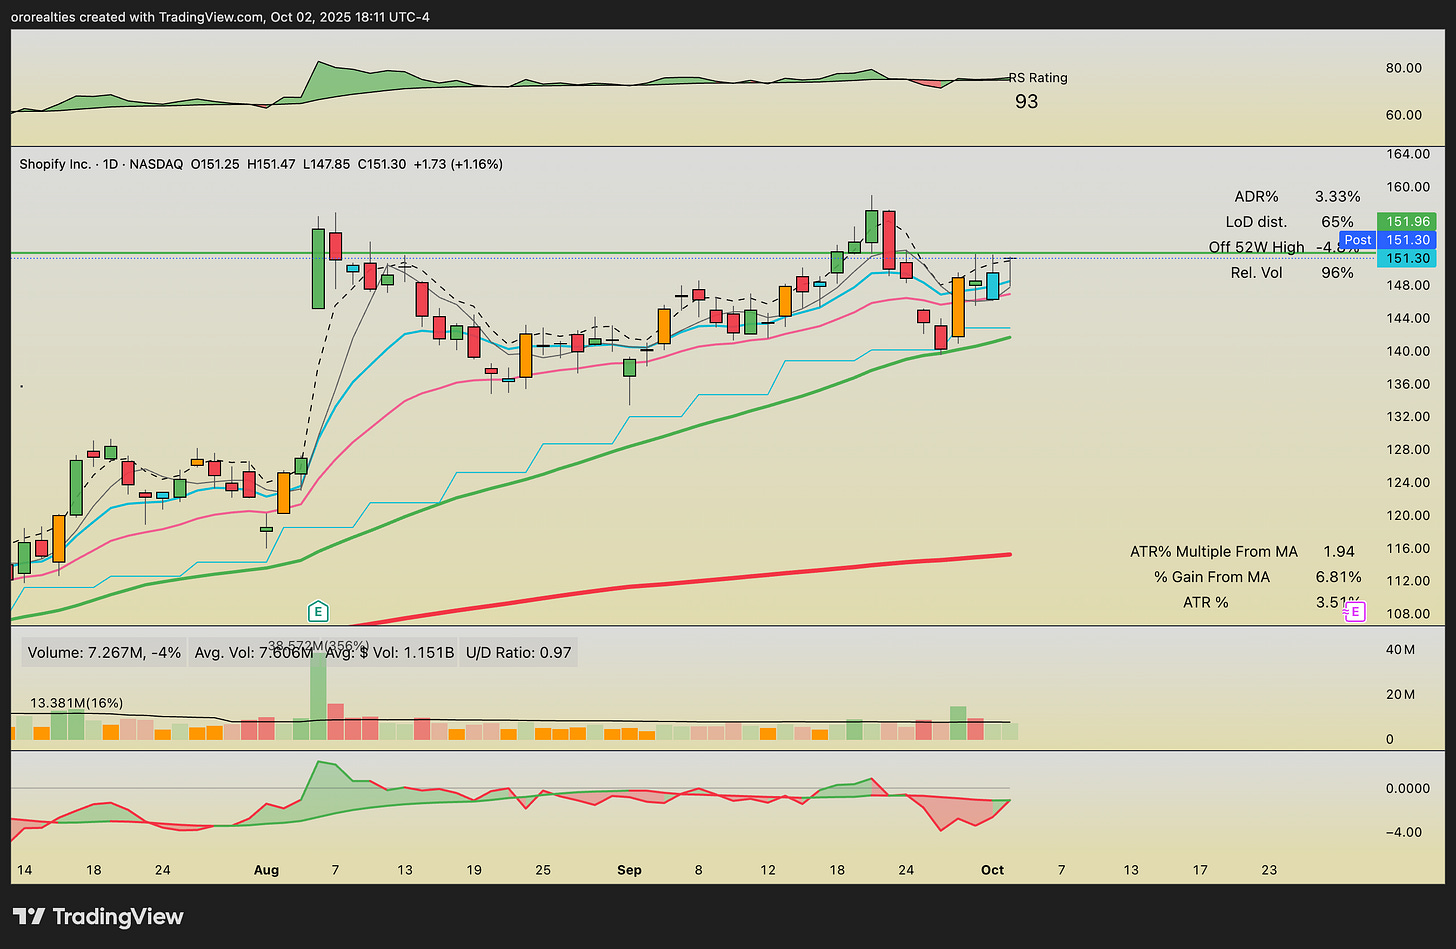The image size is (1456, 949).
Task: Click the 40M volume axis label
Action: [1400, 650]
